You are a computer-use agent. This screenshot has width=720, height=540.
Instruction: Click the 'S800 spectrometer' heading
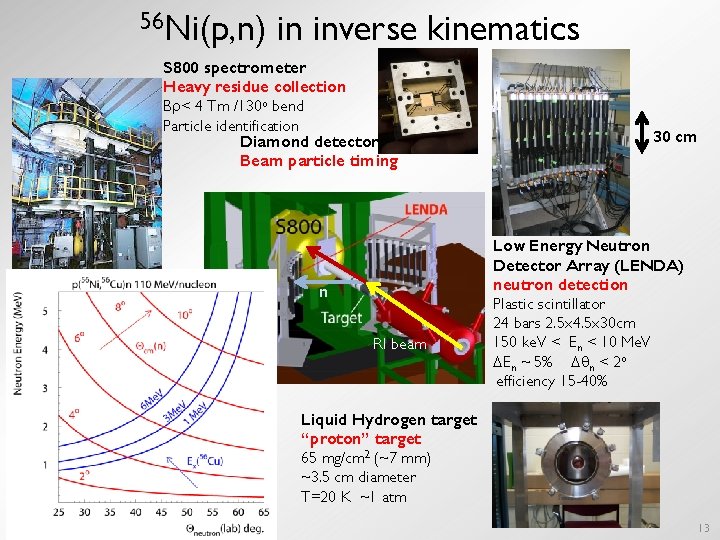pyautogui.click(x=234, y=68)
